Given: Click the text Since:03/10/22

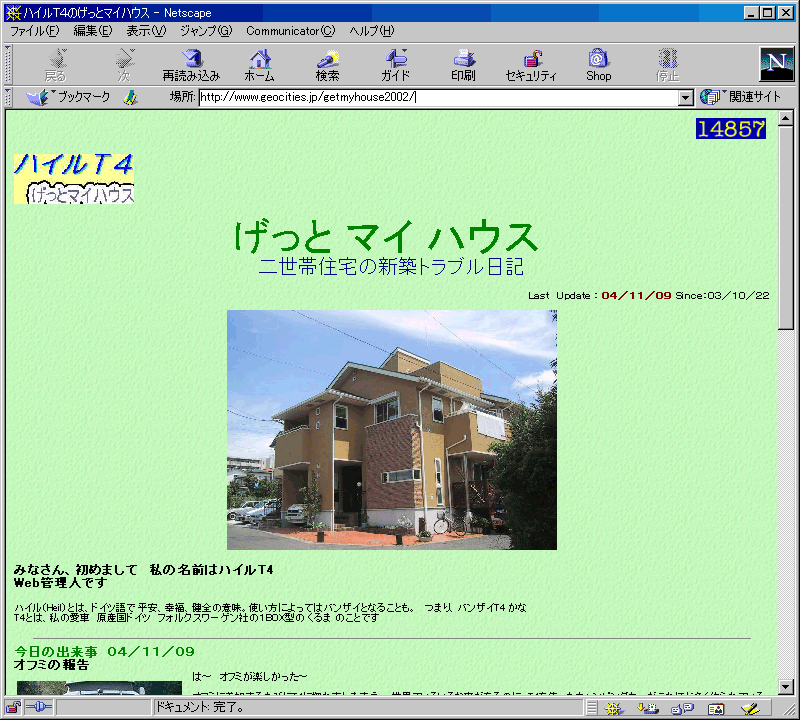Looking at the screenshot, I should [x=722, y=295].
